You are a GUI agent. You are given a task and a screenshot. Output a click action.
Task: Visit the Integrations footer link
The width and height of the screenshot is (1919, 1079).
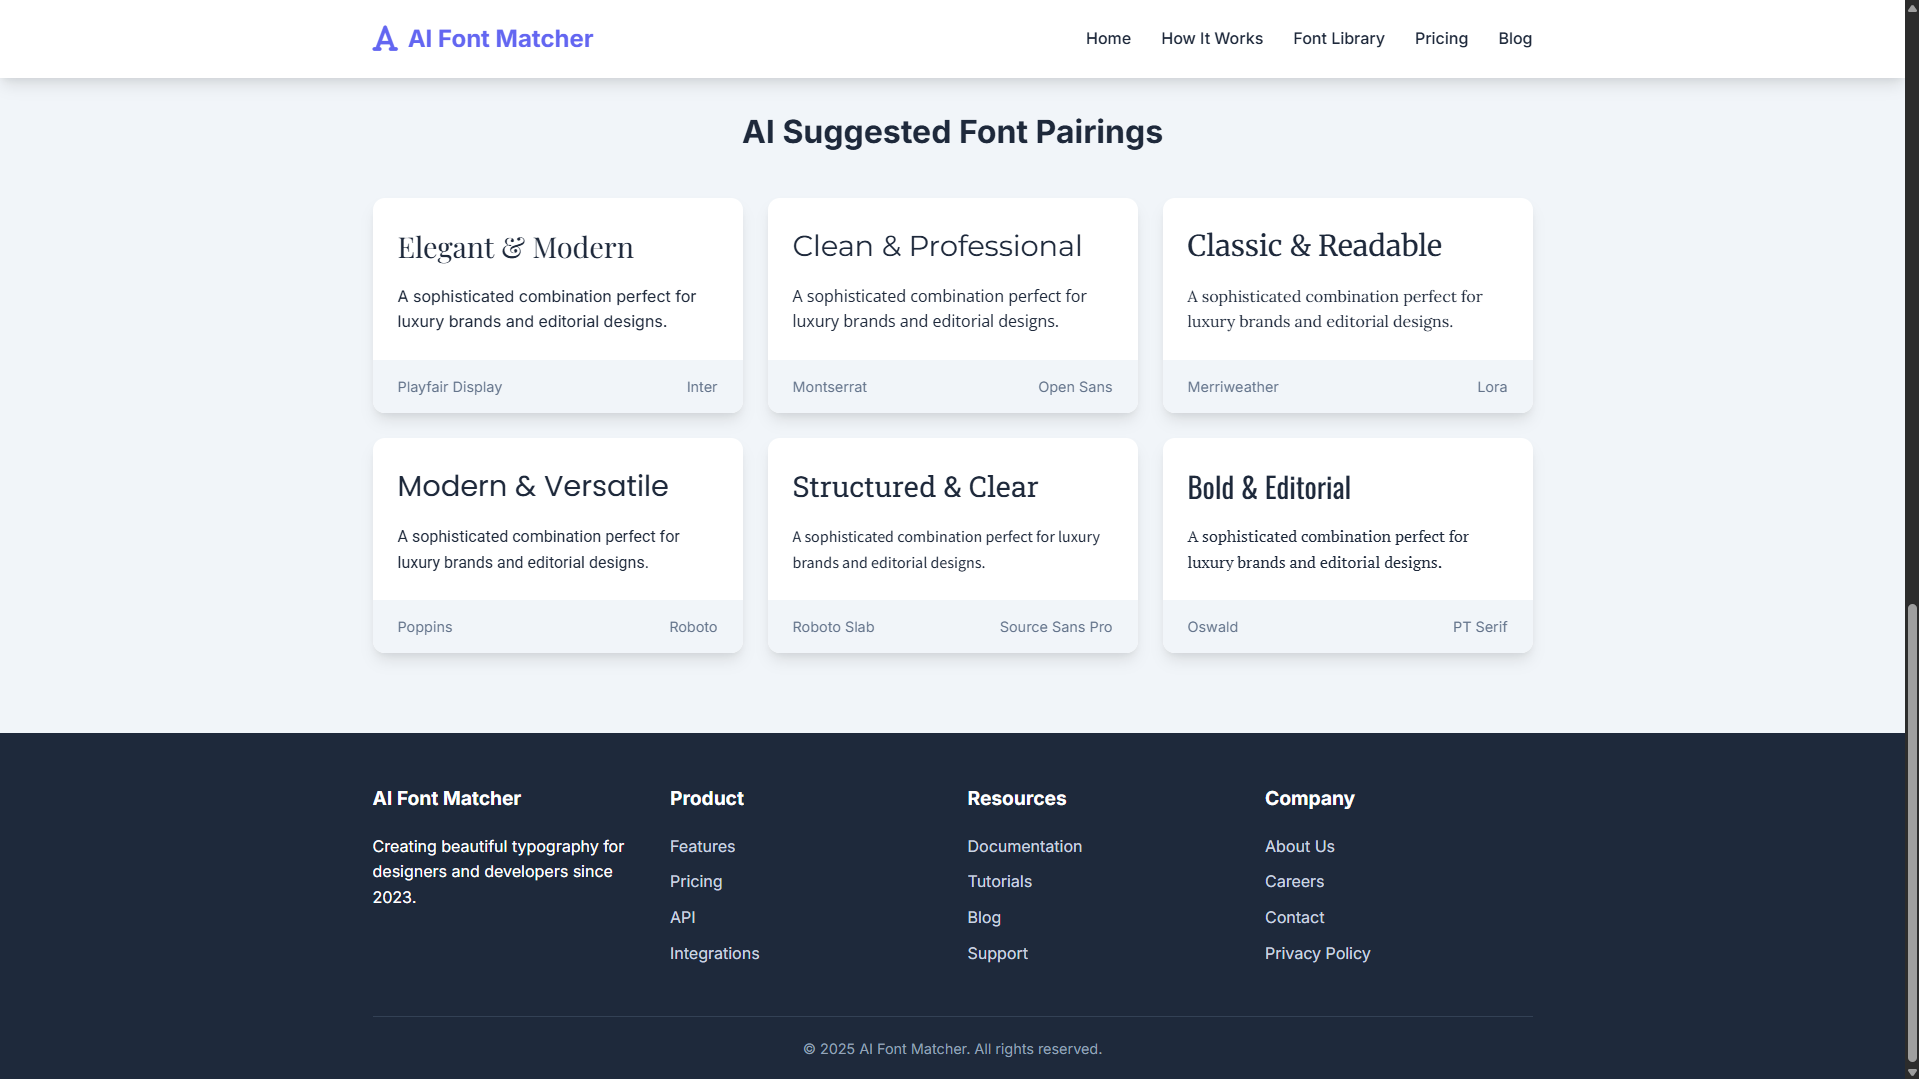click(714, 953)
